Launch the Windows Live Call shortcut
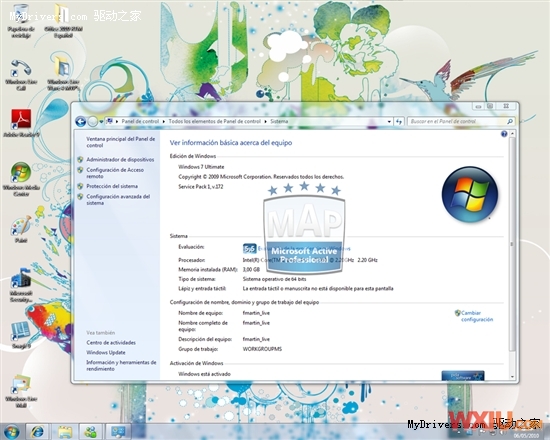This screenshot has width=550, height=440. point(21,75)
